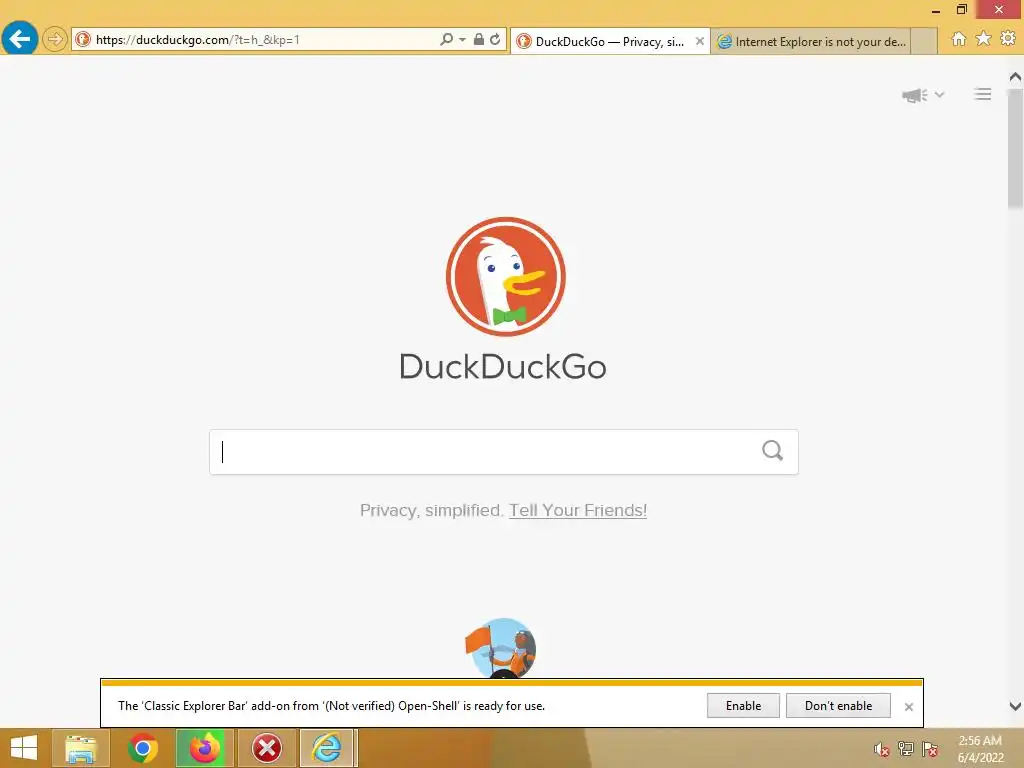The height and width of the screenshot is (768, 1024).
Task: Open the DuckDuckGo hamburger menu
Action: [x=983, y=95]
